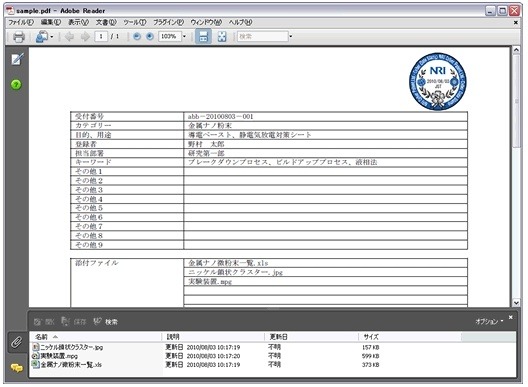Click the open attachment button
The image size is (528, 387).
pyautogui.click(x=44, y=322)
